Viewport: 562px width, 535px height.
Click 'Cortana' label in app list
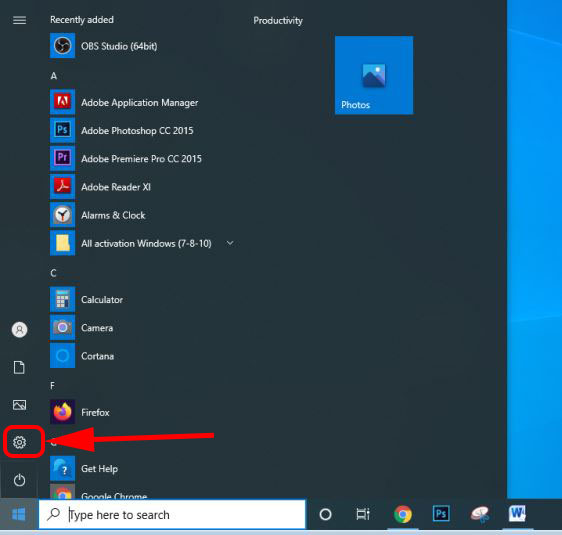point(97,356)
